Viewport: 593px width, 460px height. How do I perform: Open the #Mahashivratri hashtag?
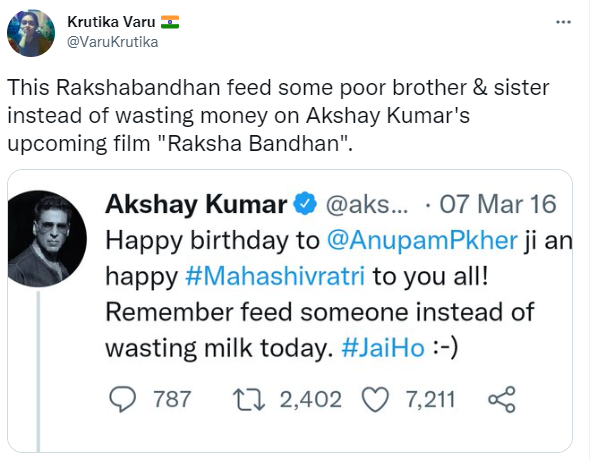(x=275, y=276)
